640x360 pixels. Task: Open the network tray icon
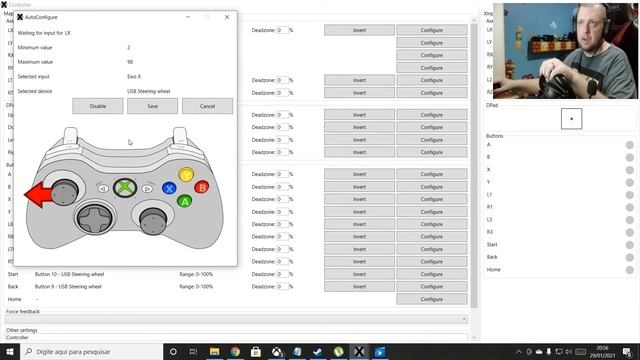pyautogui.click(x=559, y=351)
